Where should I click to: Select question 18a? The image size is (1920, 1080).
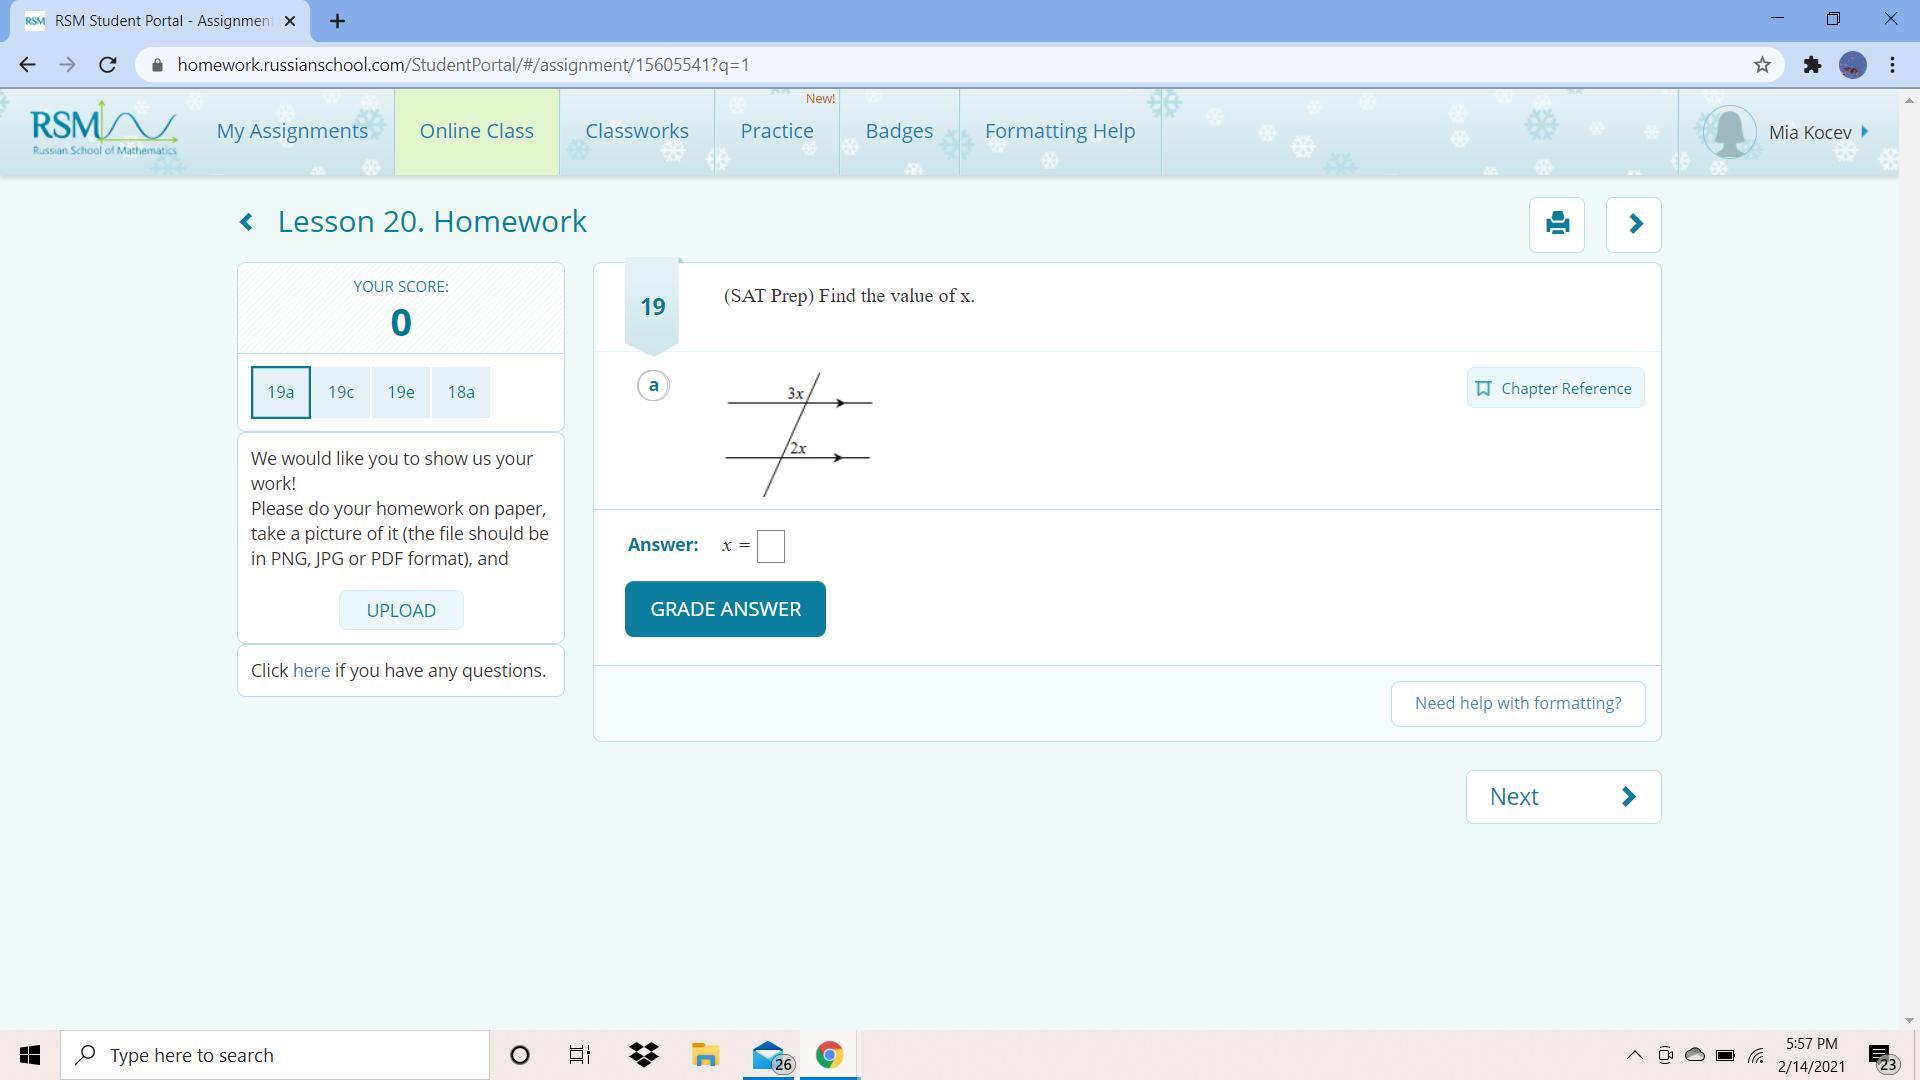pos(461,392)
